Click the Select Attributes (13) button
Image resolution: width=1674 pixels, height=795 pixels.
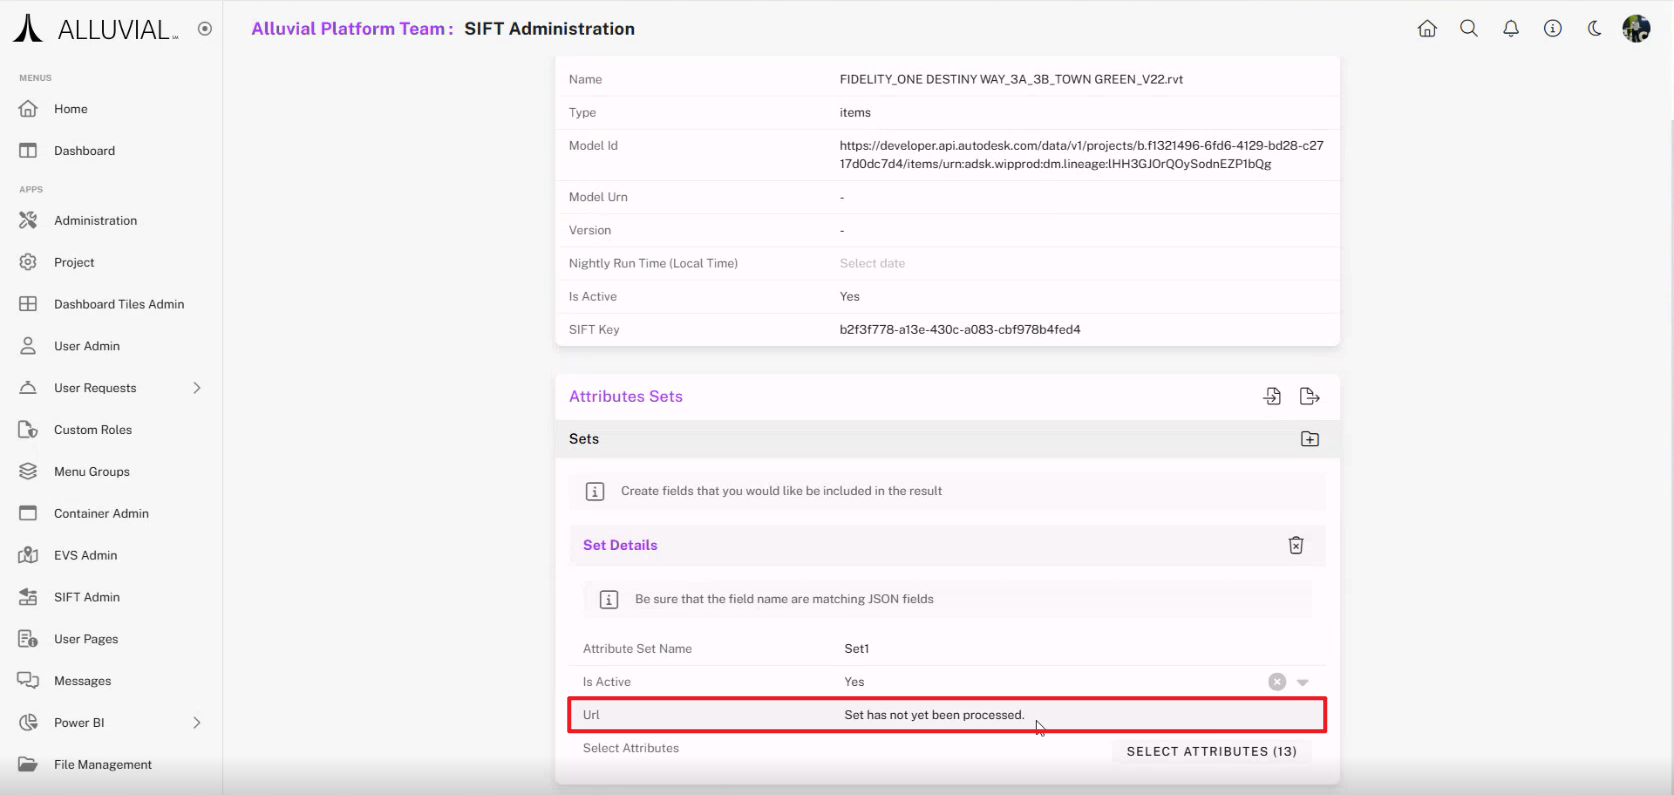pos(1211,751)
